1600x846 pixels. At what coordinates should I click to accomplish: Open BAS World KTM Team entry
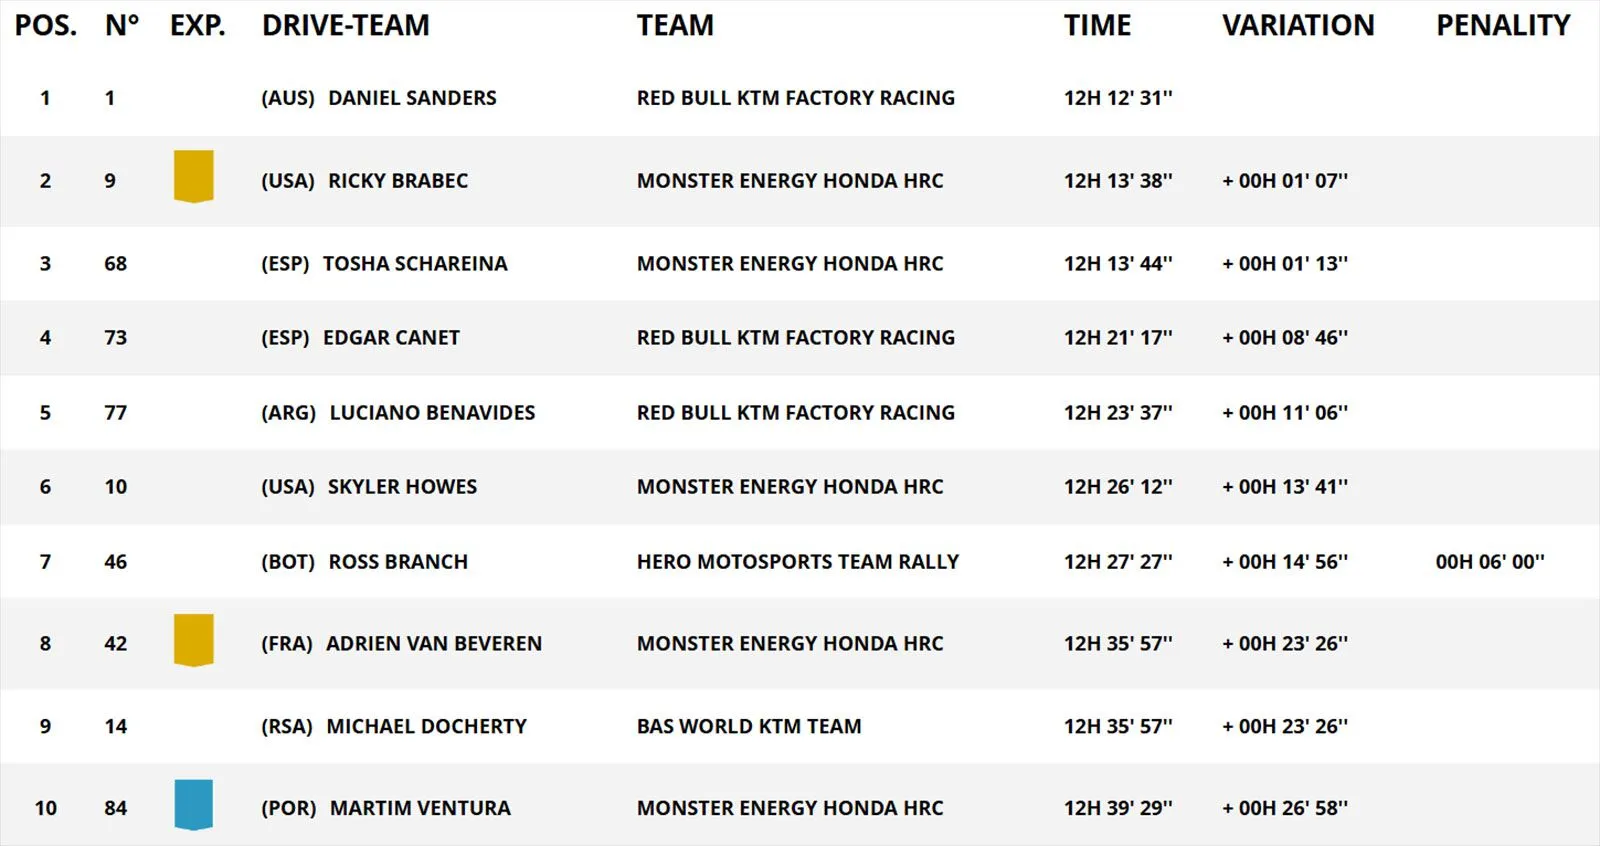749,727
